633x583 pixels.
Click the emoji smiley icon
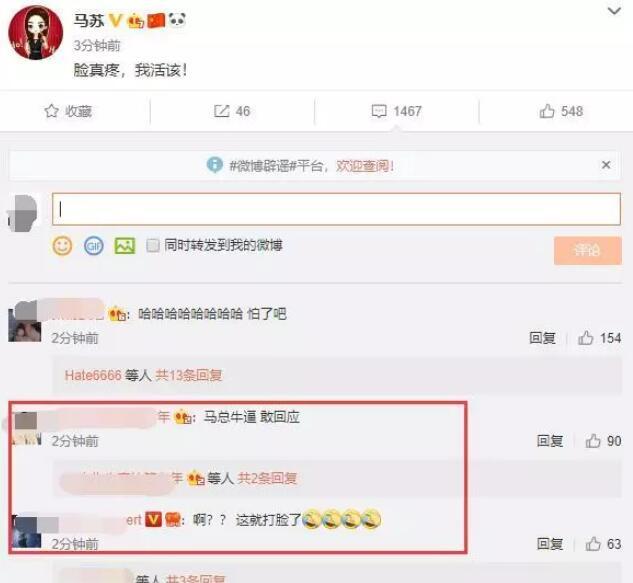click(62, 245)
